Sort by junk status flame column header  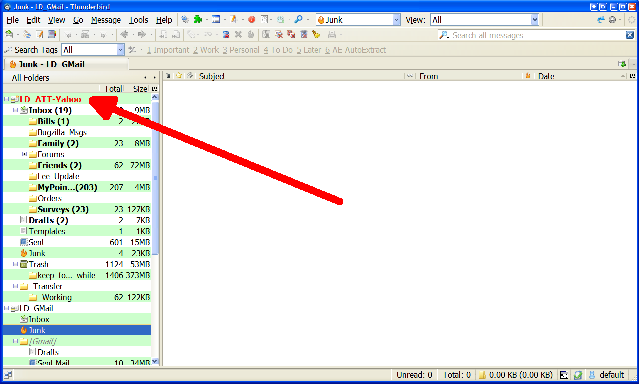pos(528,76)
